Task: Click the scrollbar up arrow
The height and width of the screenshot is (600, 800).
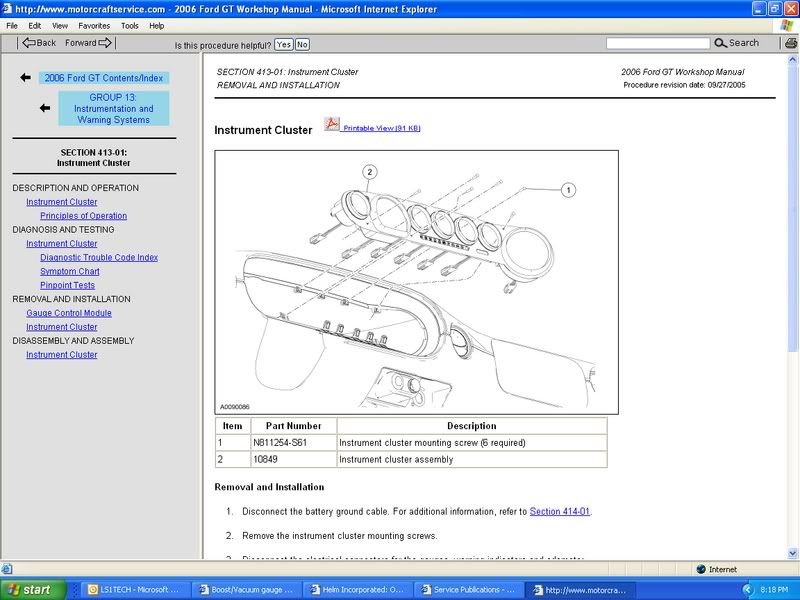Action: (793, 60)
